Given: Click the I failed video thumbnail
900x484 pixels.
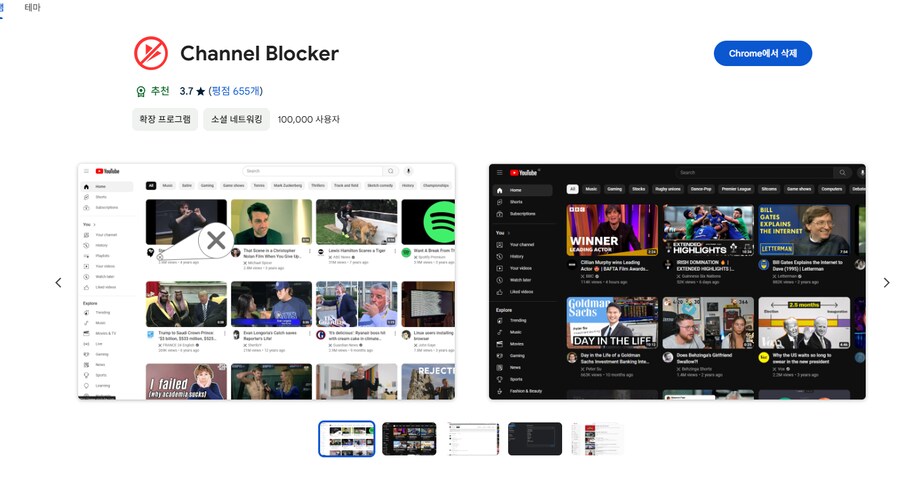Looking at the screenshot, I should coord(186,381).
